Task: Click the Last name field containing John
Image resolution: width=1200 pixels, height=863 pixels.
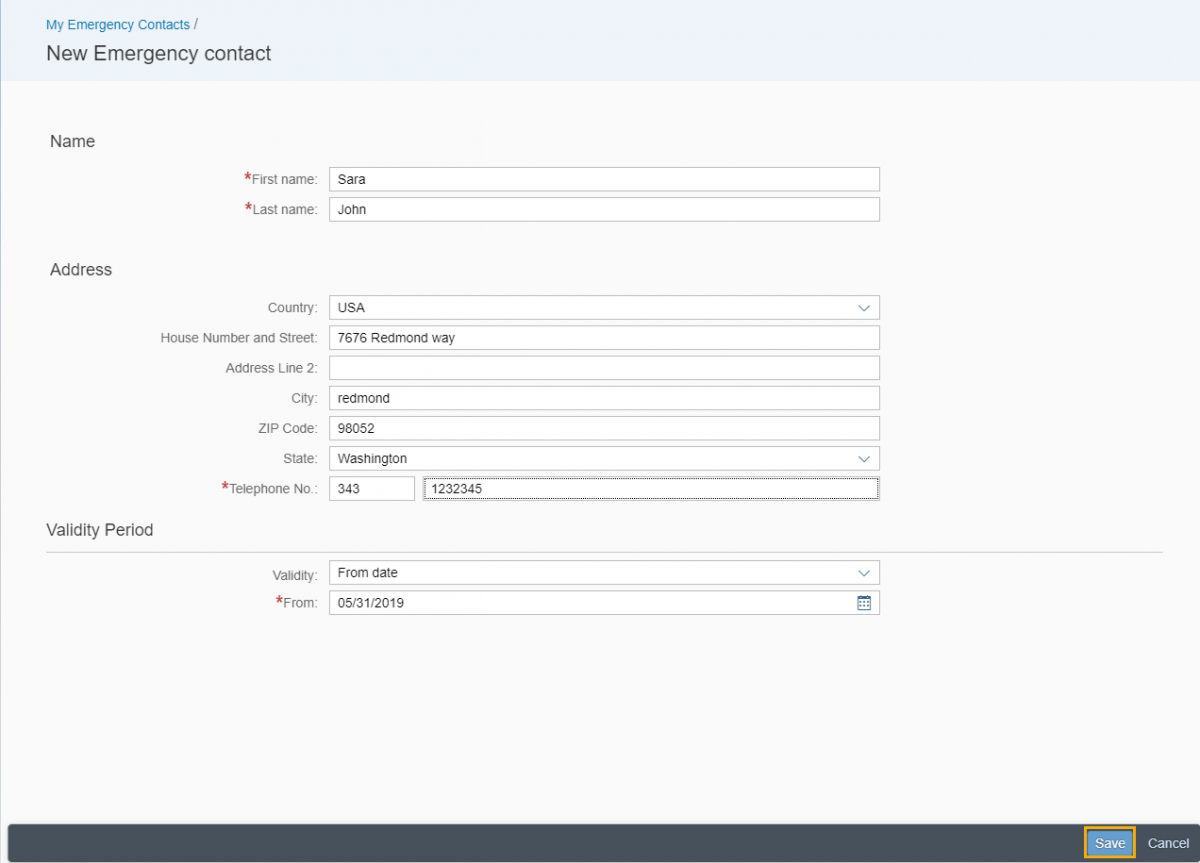Action: coord(604,210)
